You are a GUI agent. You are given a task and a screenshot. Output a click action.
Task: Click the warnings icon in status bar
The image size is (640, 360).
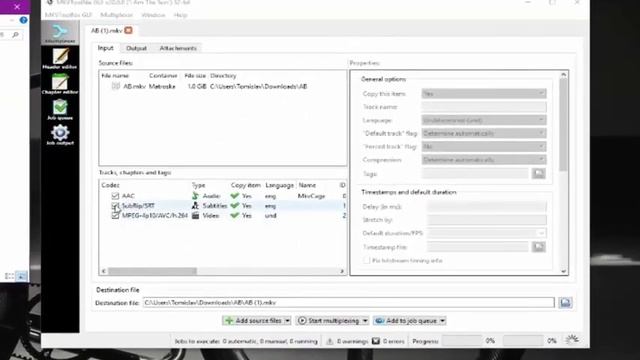(330, 341)
